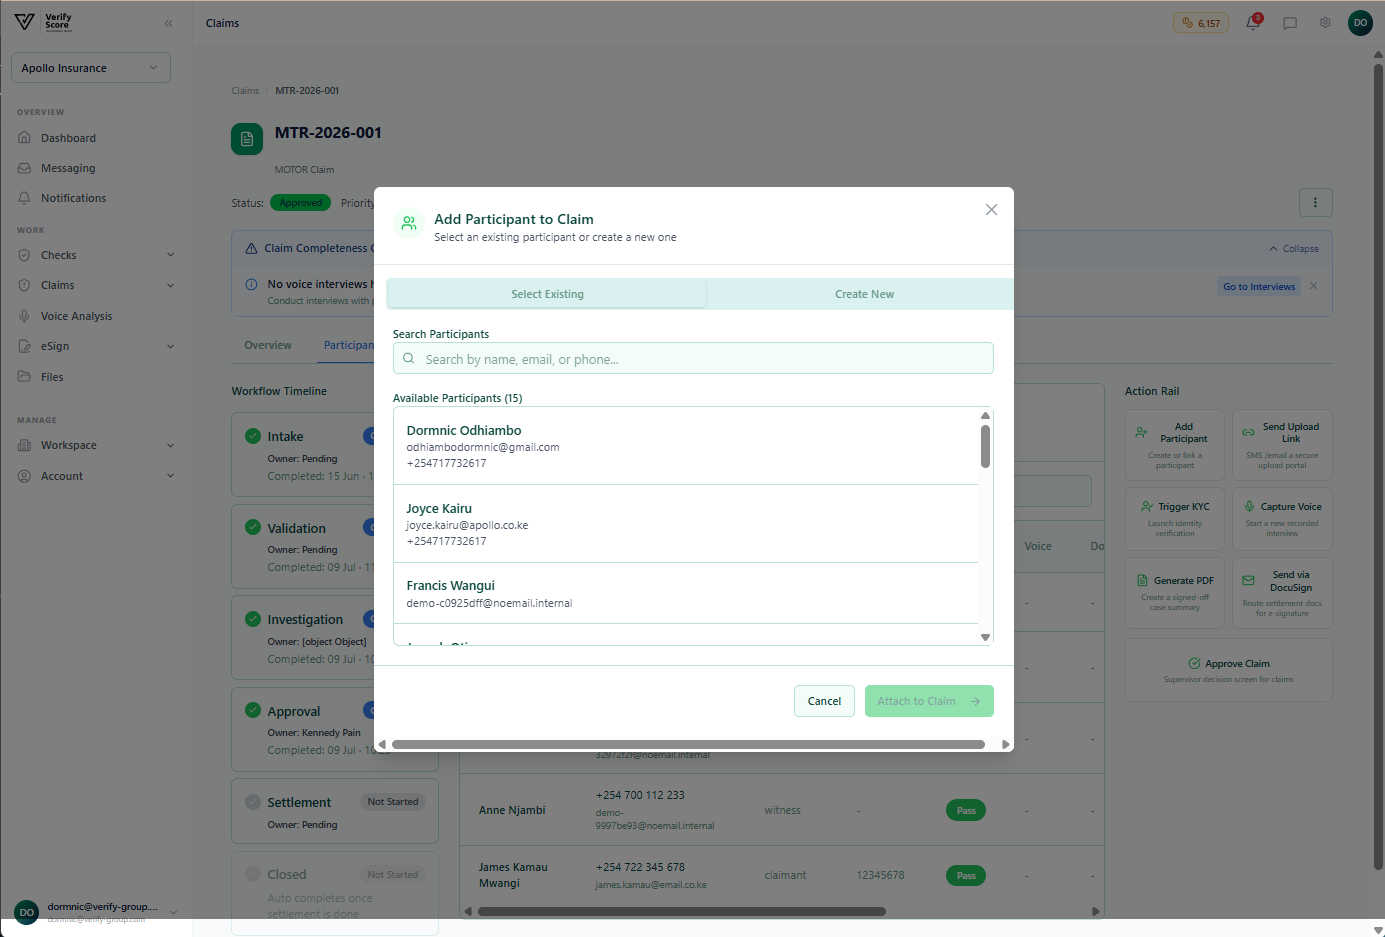Switch to Select Existing tab
This screenshot has height=937, width=1385.
point(547,294)
